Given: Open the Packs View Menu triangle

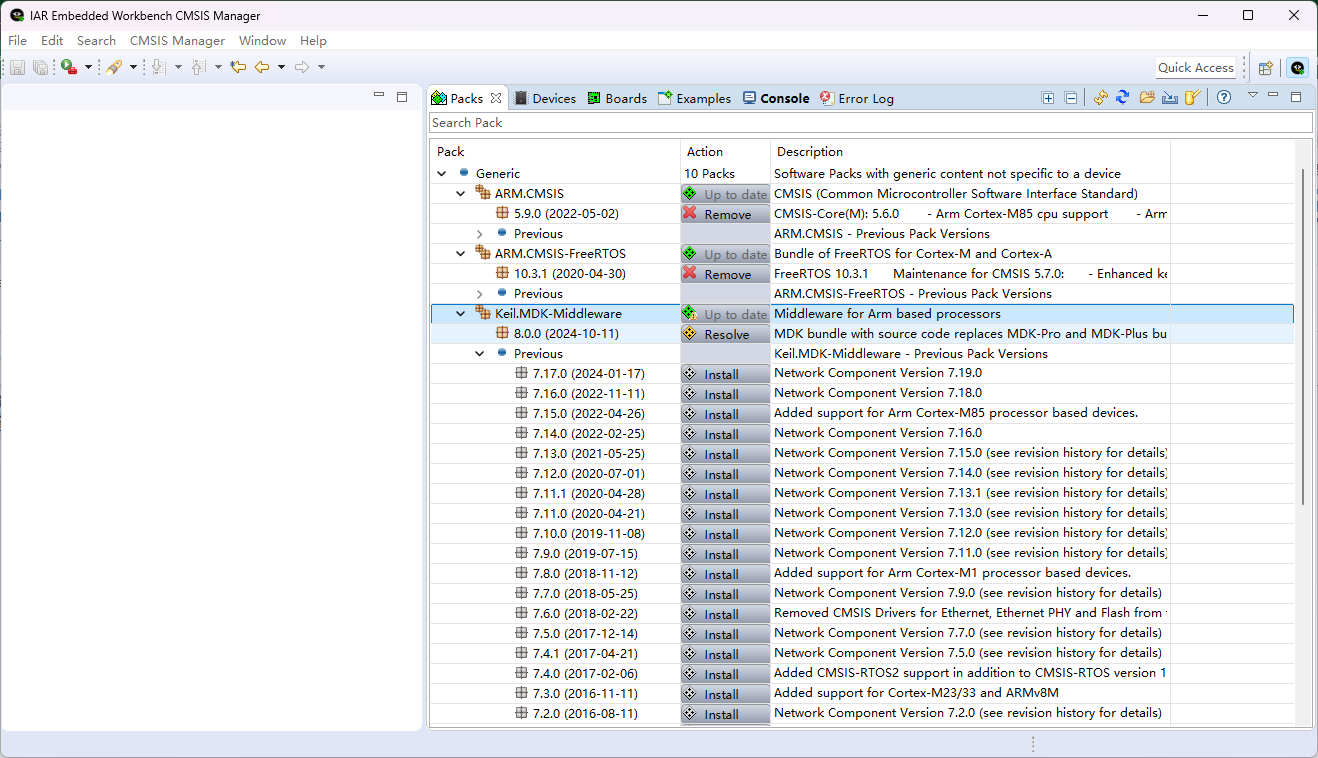Looking at the screenshot, I should point(1252,95).
